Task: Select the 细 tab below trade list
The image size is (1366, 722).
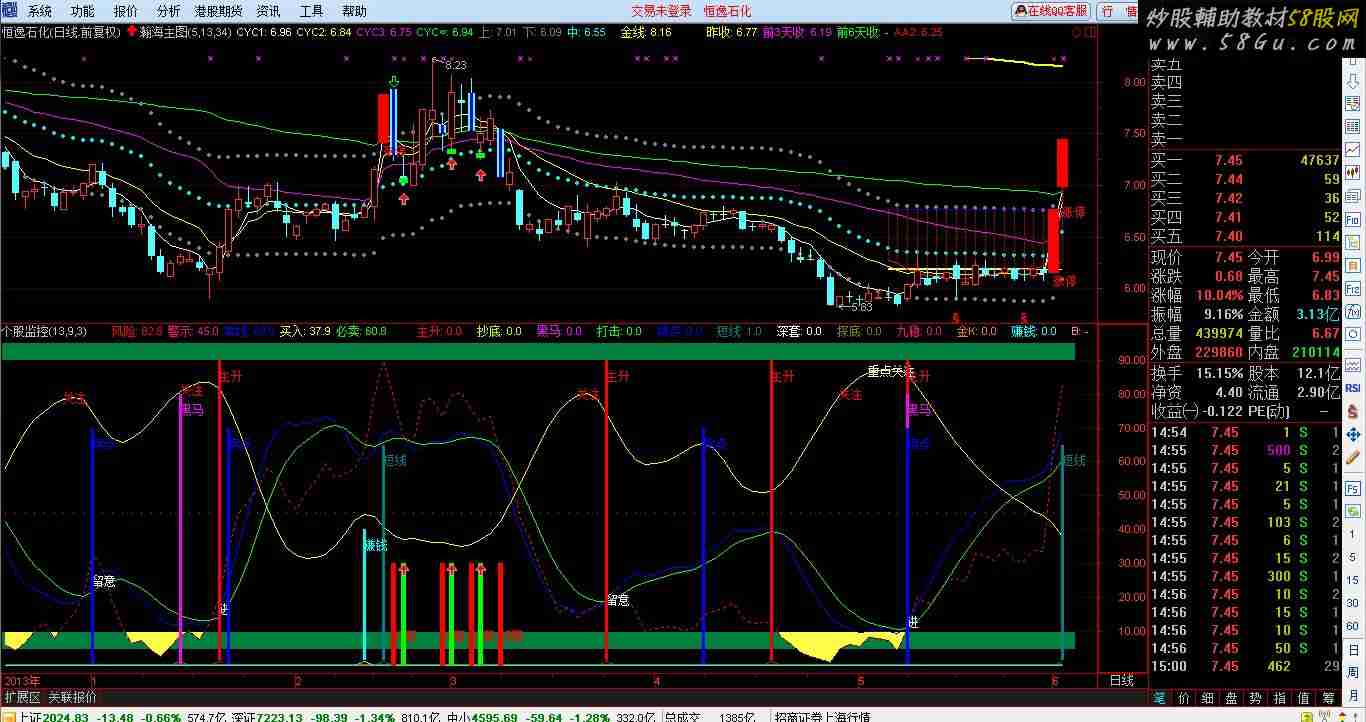Action: pos(1207,697)
